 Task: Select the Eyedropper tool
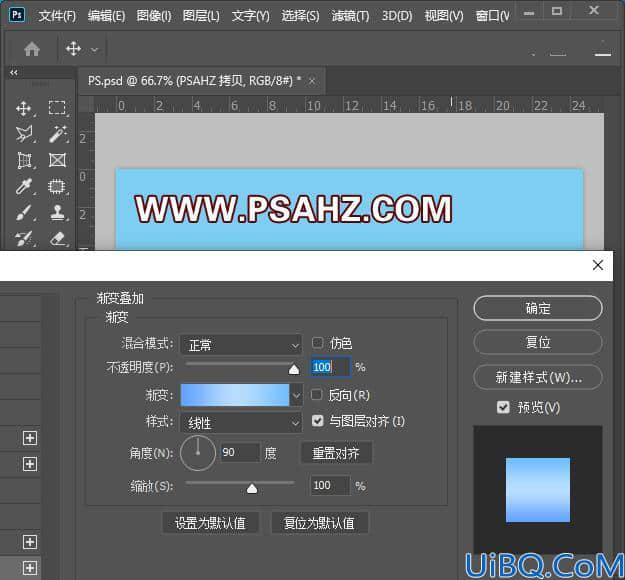(x=24, y=186)
